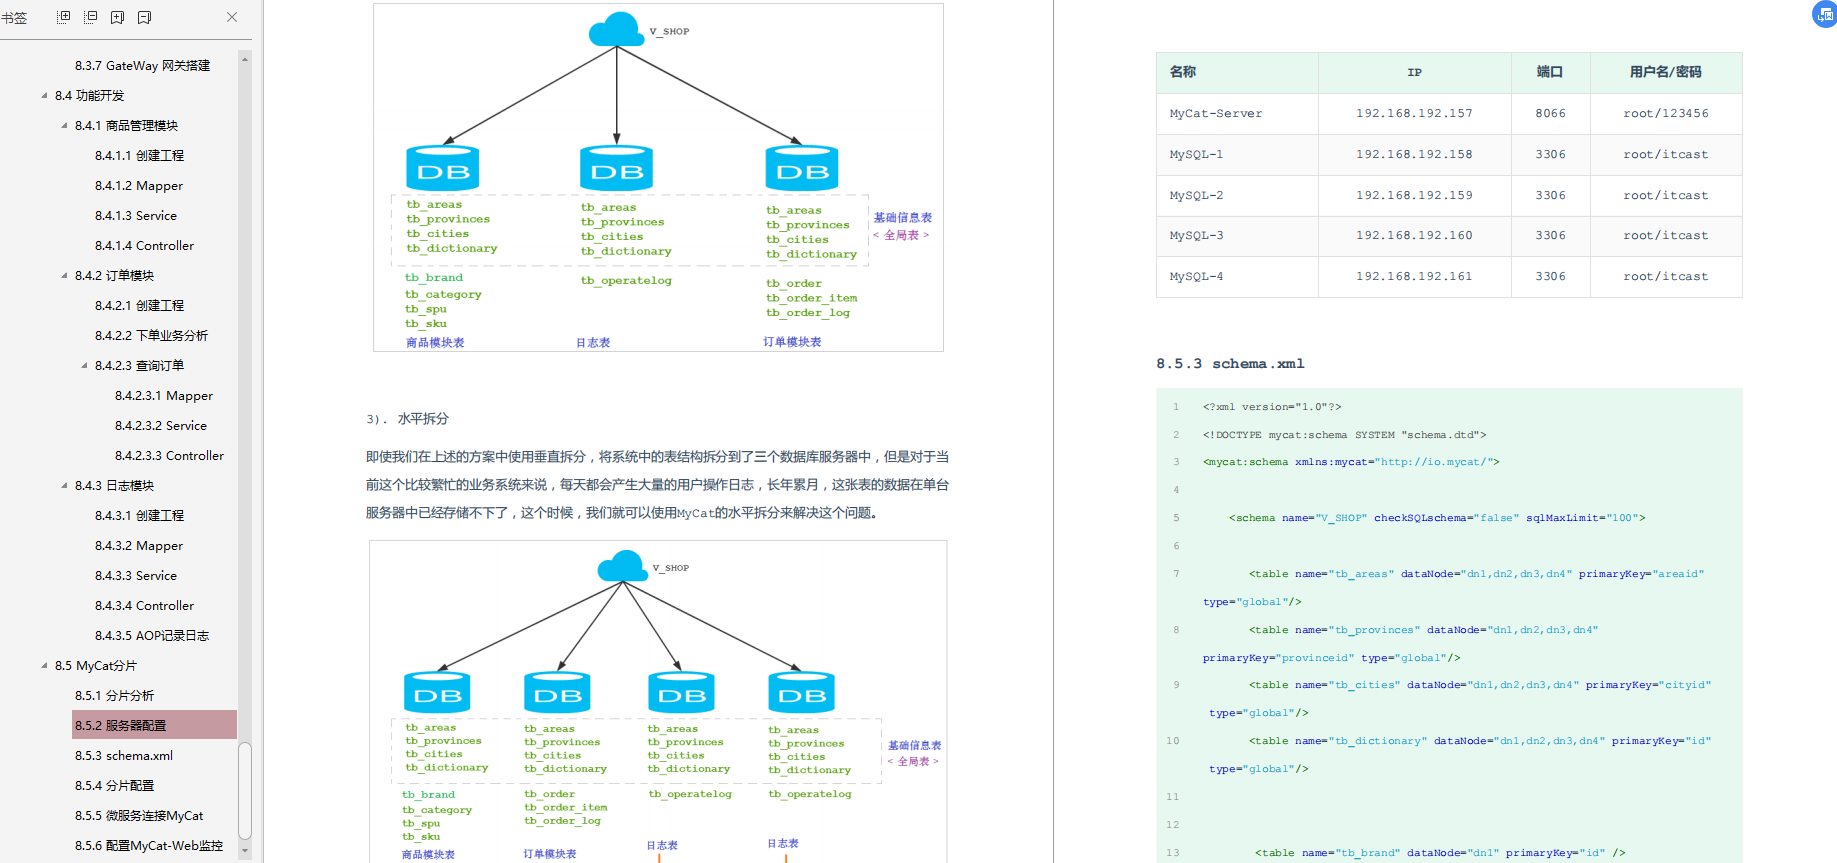The width and height of the screenshot is (1837, 863).
Task: Click IP cell 192.168.192.159
Action: pos(1414,195)
